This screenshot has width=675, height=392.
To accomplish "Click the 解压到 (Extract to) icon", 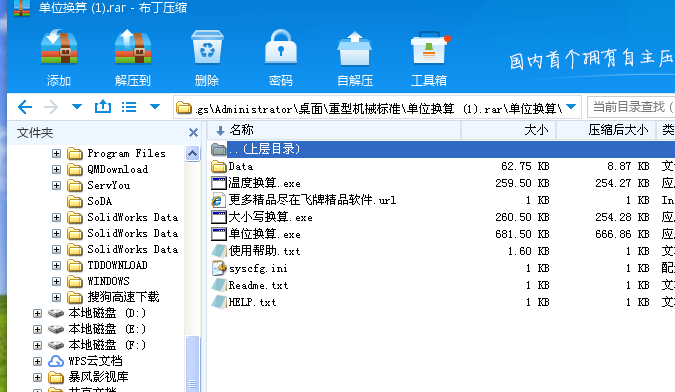I will point(133,47).
